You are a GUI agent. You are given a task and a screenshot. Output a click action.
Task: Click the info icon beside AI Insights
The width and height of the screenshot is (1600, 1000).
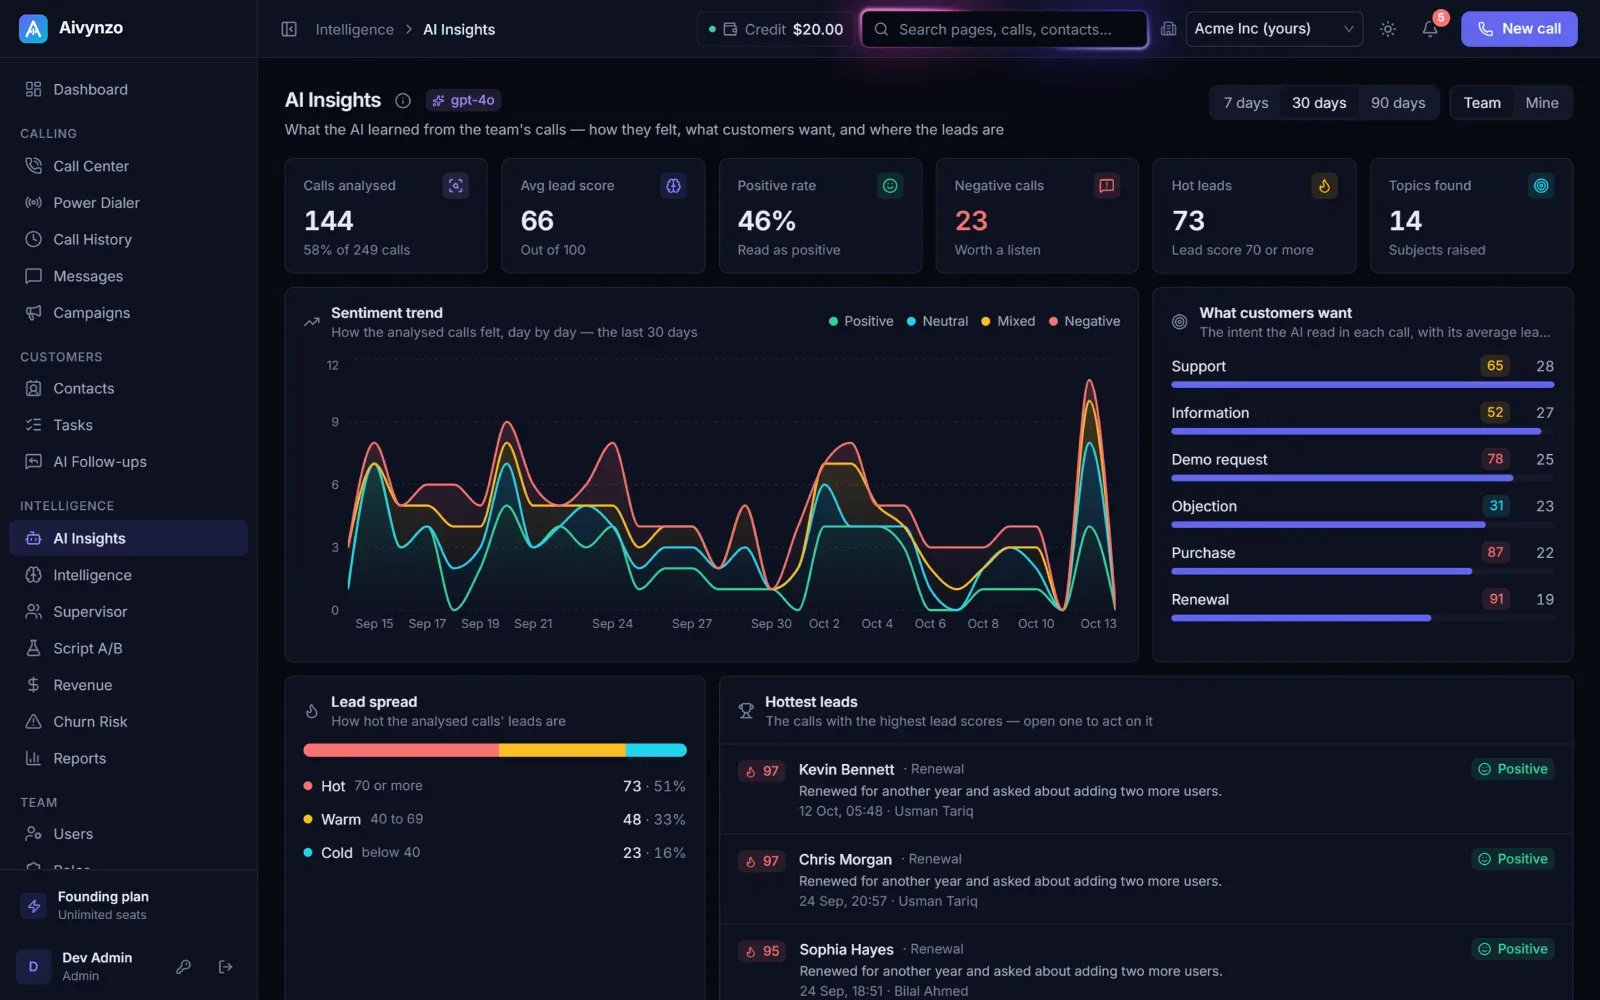tap(403, 100)
